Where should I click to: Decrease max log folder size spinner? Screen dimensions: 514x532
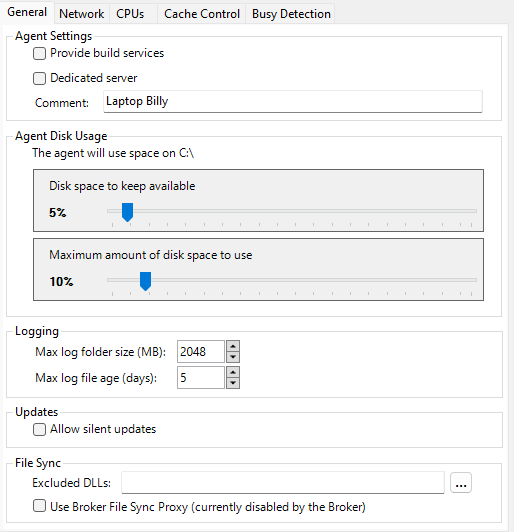coord(233,357)
